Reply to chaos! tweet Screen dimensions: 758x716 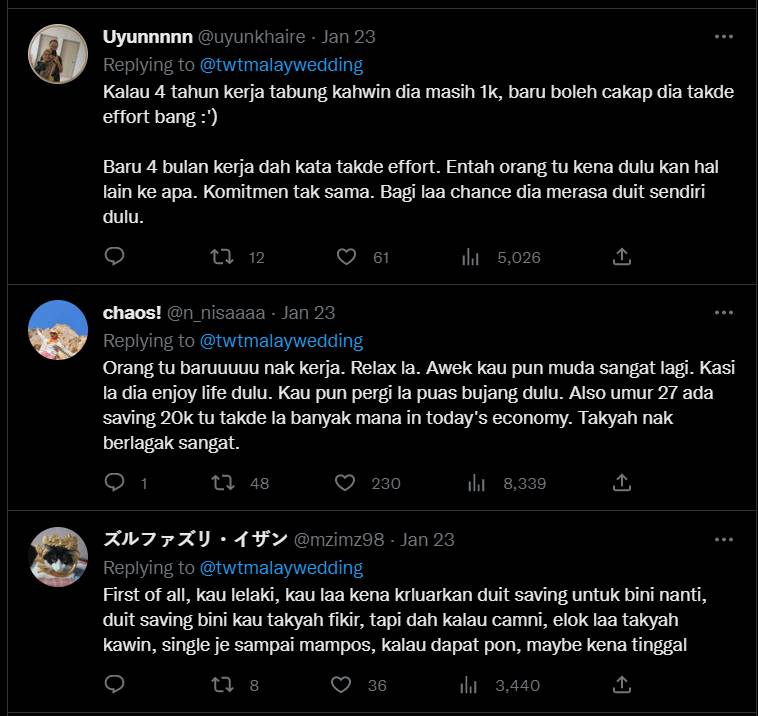pyautogui.click(x=115, y=483)
